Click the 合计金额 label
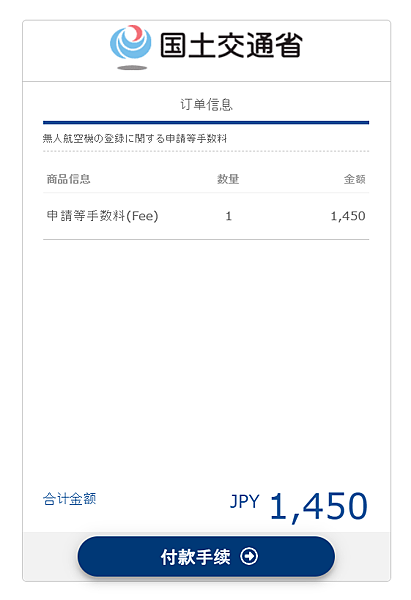The height and width of the screenshot is (600, 411). pos(69,499)
